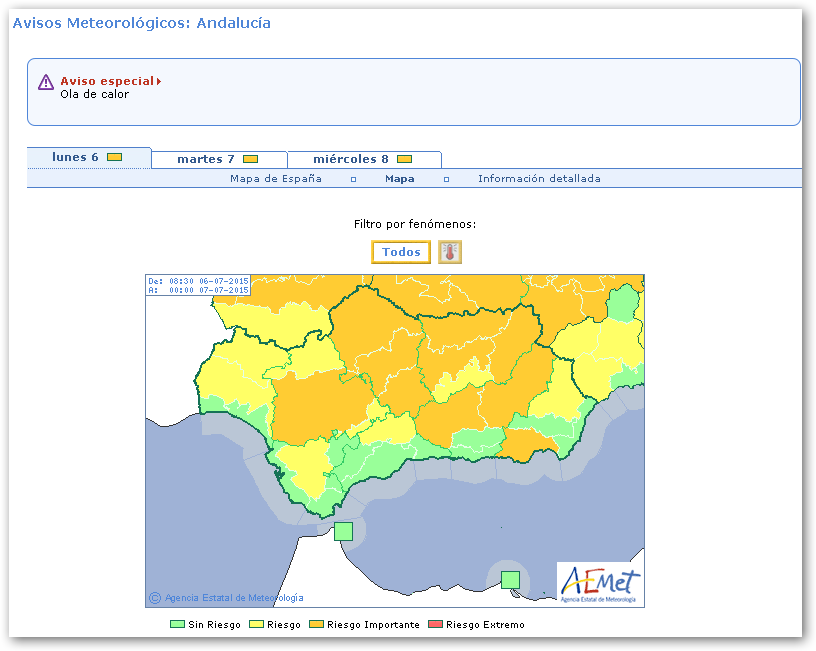Go to Mapa de España view
Viewport: 816px width, 651px height.
point(276,179)
